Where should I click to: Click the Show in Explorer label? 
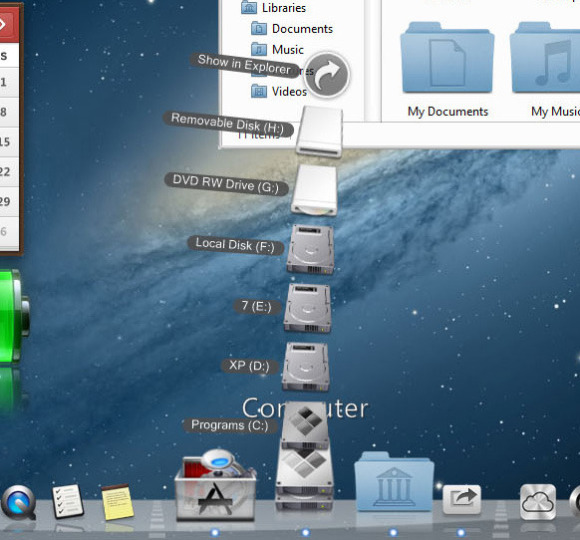pos(244,65)
